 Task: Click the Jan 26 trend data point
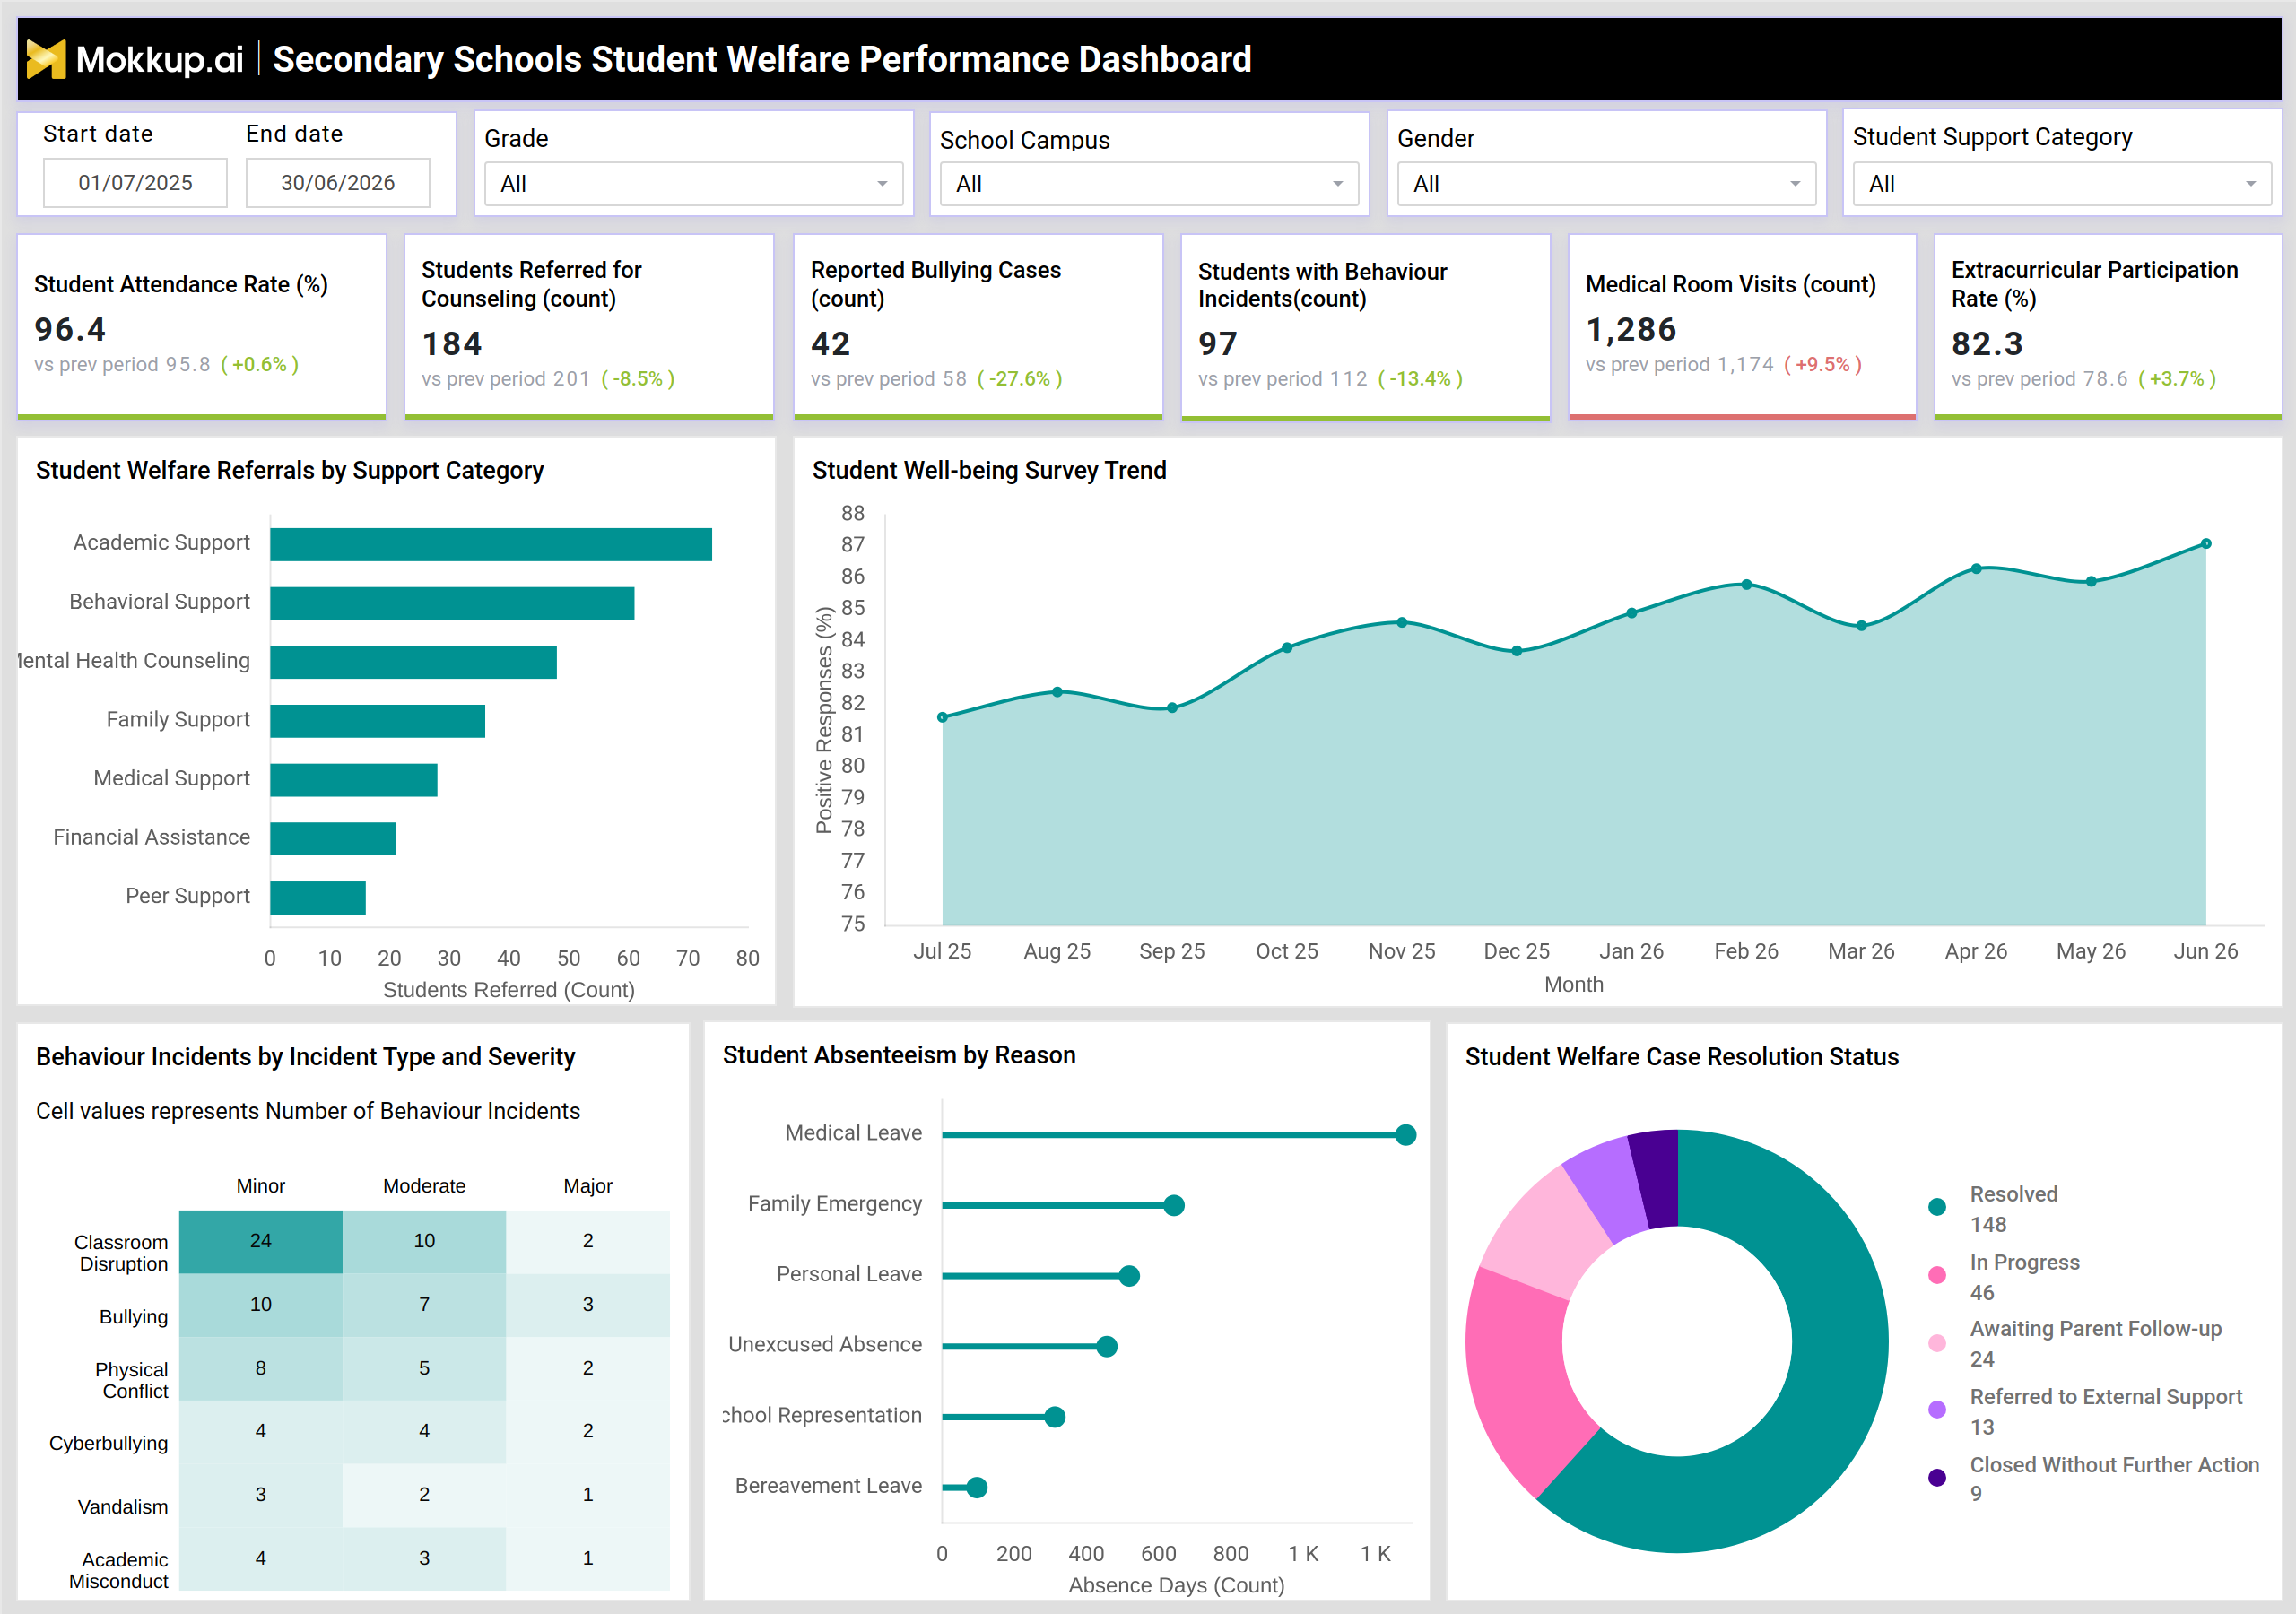[1632, 613]
